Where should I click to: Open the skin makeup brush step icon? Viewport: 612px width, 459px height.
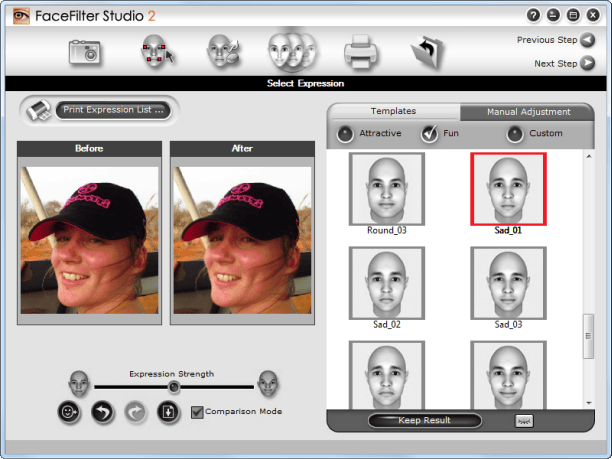pos(223,51)
